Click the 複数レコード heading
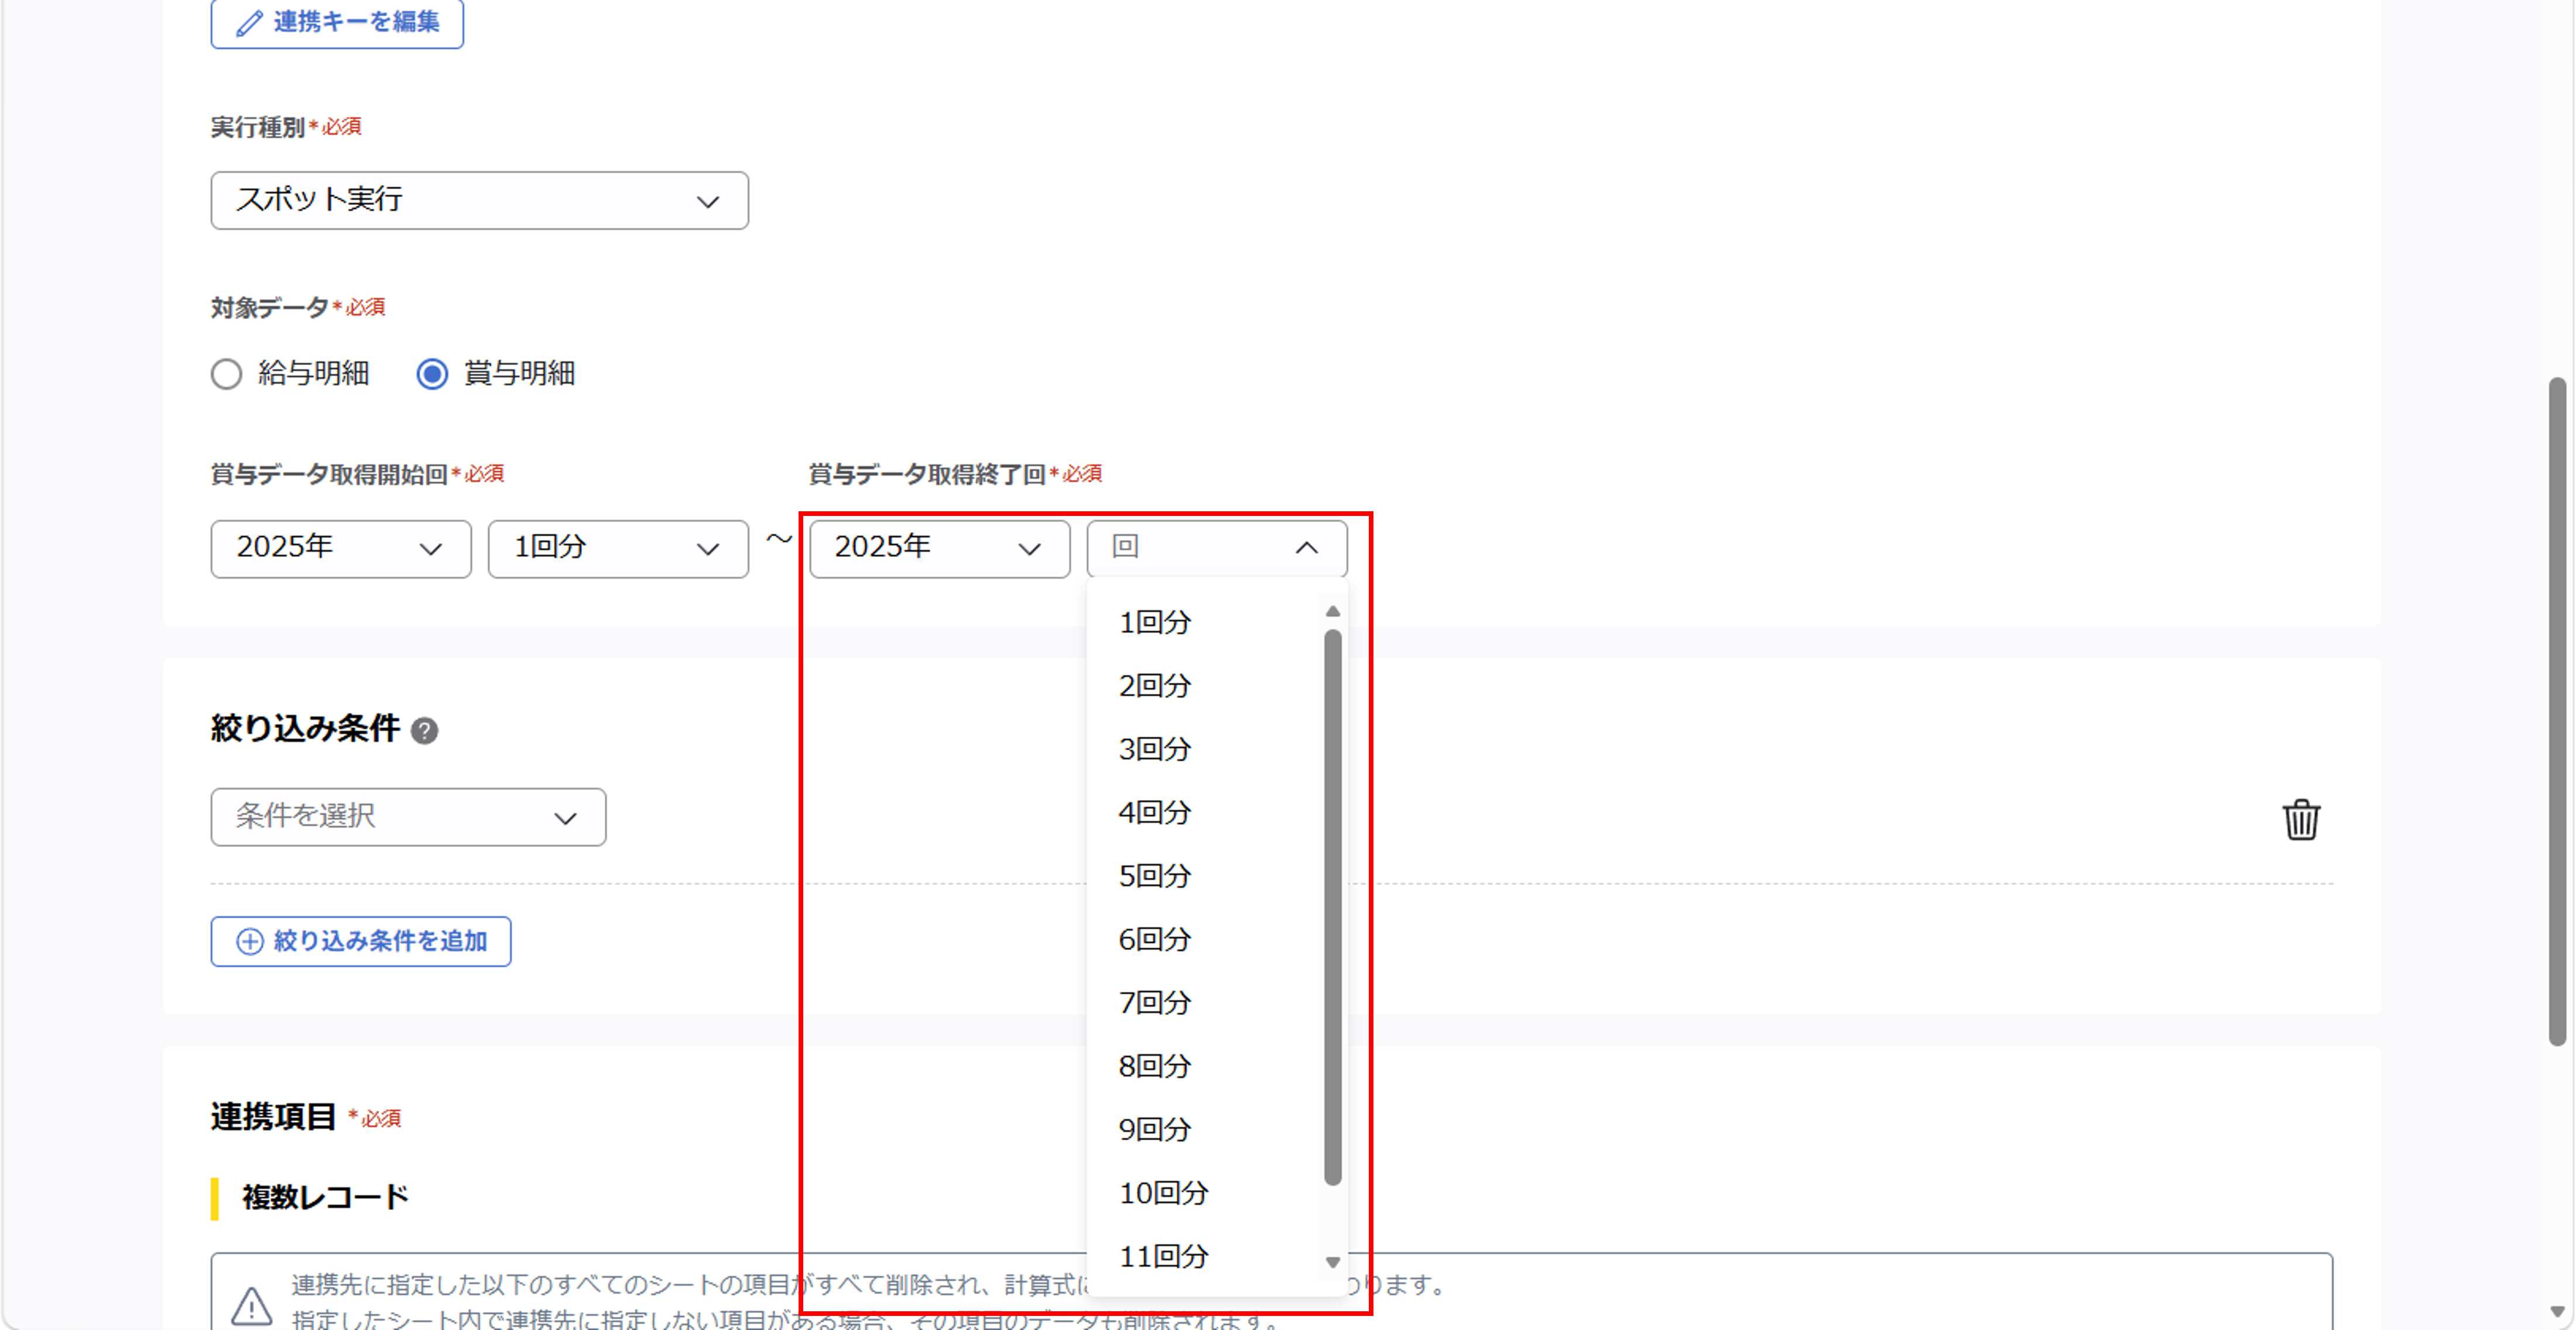 coord(325,1197)
